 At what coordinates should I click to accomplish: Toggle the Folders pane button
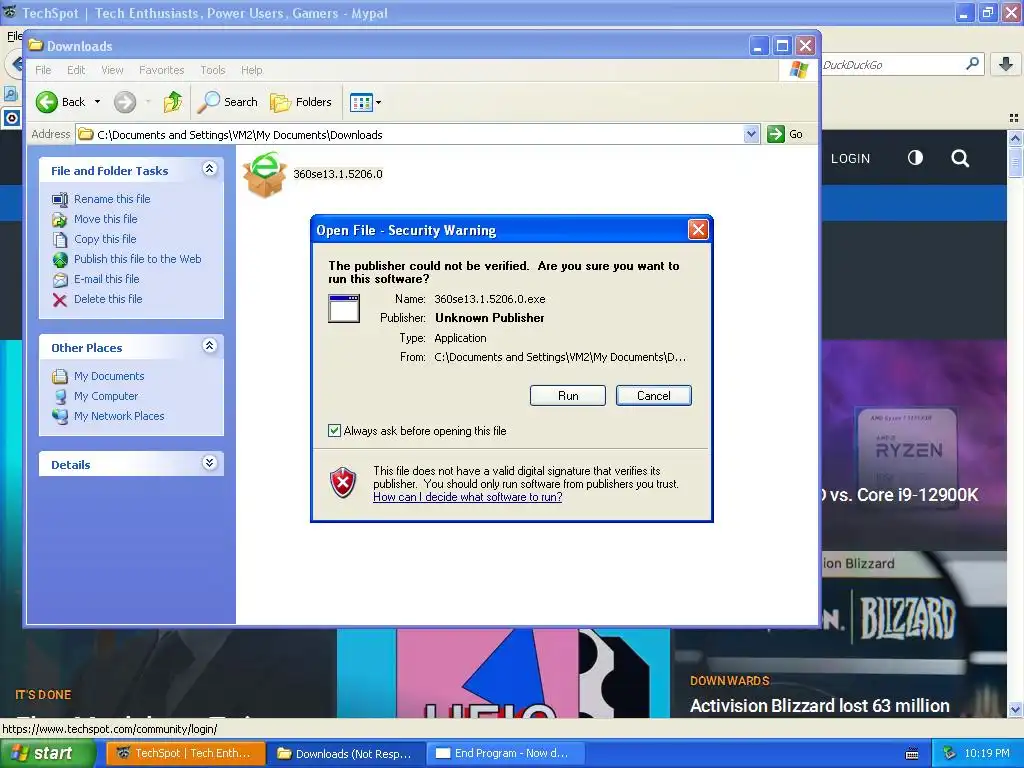pos(301,102)
